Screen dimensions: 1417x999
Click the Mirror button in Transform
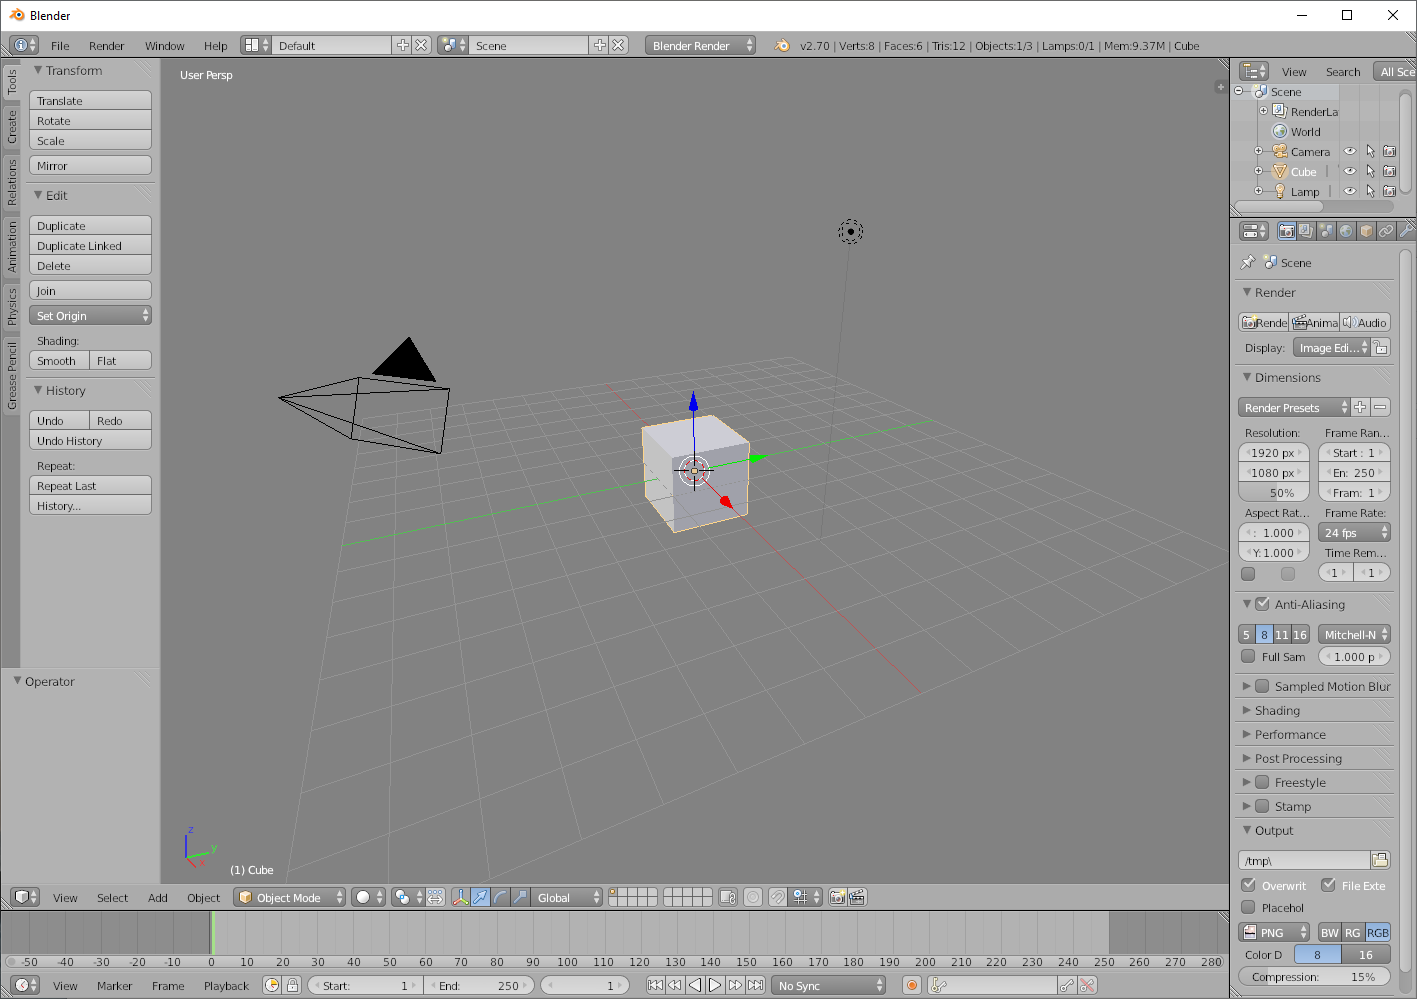click(90, 166)
